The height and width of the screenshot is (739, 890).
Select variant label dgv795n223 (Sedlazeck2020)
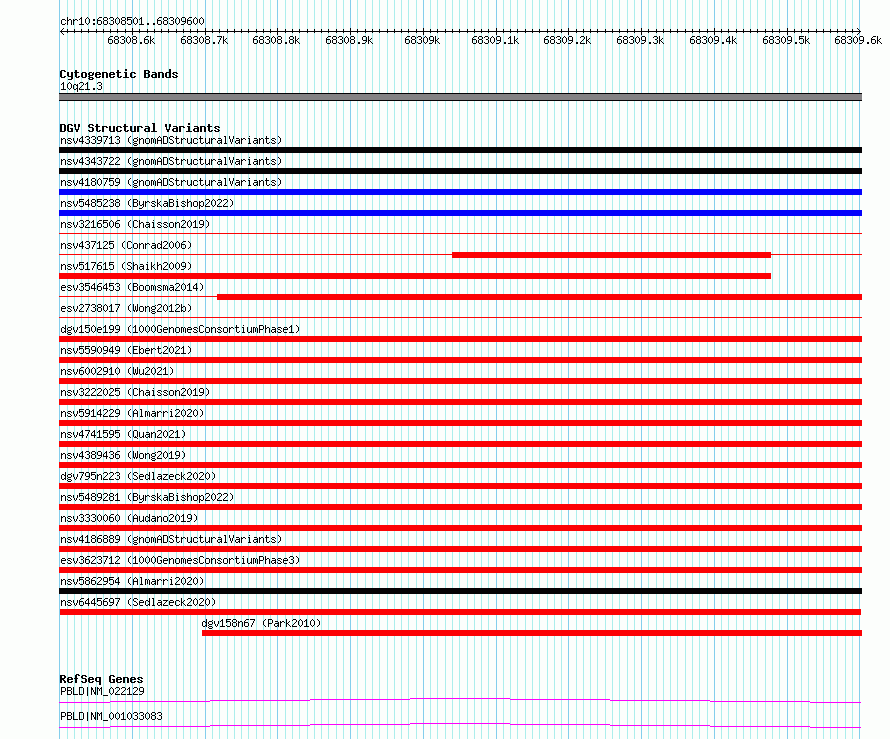(x=138, y=476)
